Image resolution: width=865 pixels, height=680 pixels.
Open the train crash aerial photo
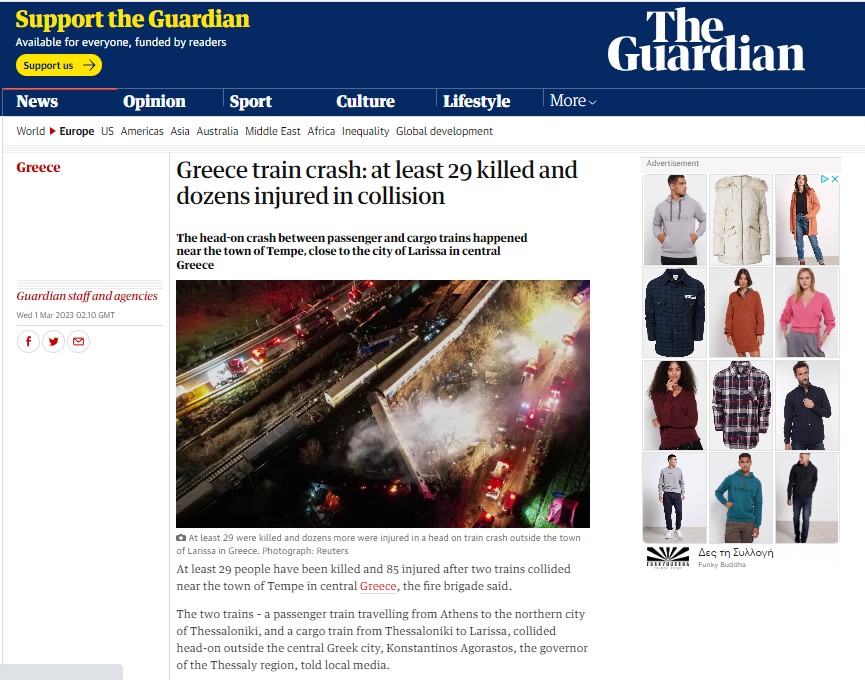point(383,404)
